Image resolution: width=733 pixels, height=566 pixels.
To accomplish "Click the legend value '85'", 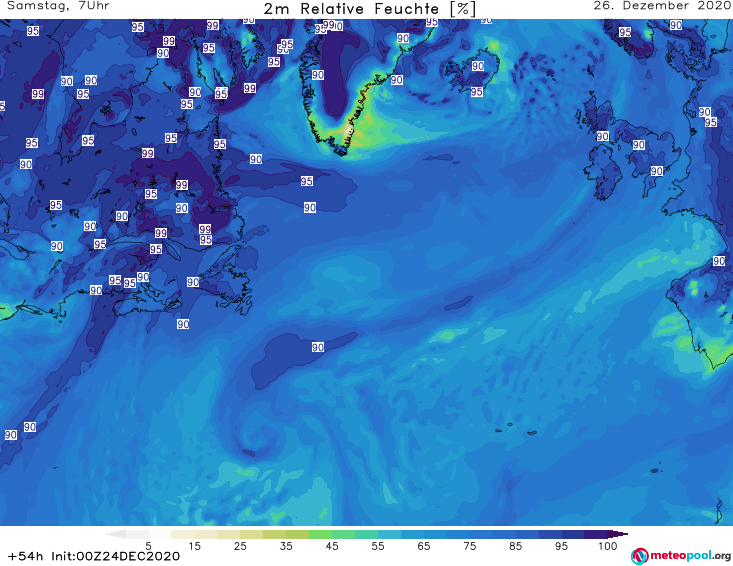I will pos(516,546).
